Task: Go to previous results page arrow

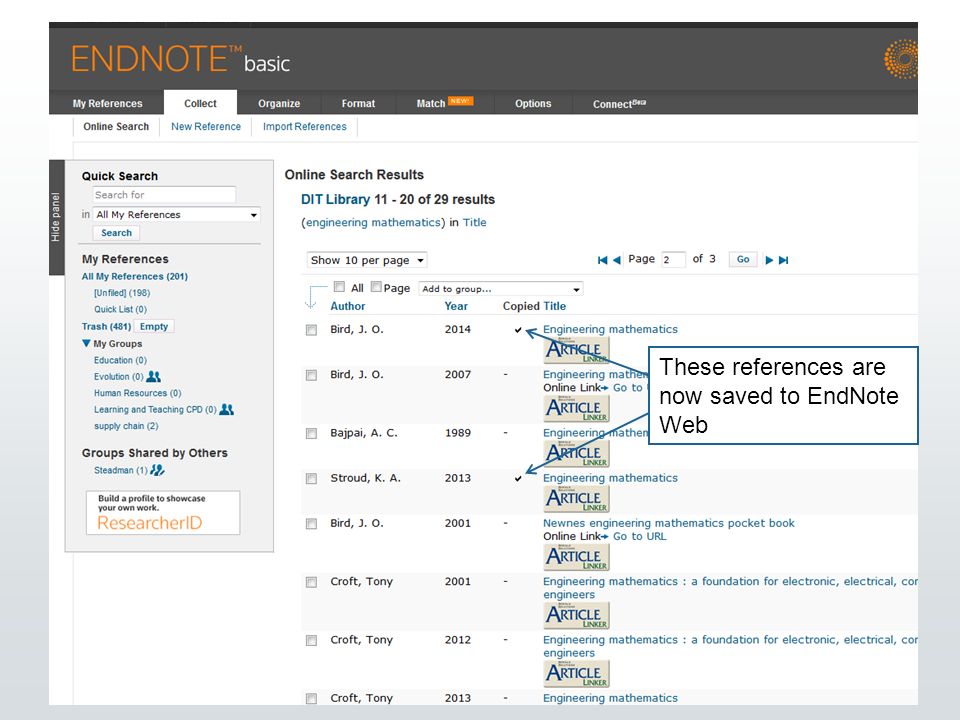Action: tap(617, 260)
